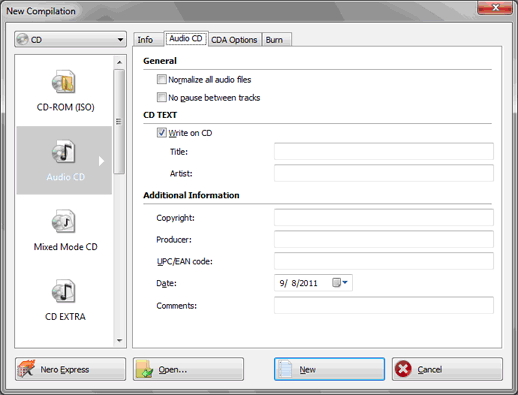The height and width of the screenshot is (395, 518).
Task: Select the Mixed Mode CD icon
Action: [64, 222]
